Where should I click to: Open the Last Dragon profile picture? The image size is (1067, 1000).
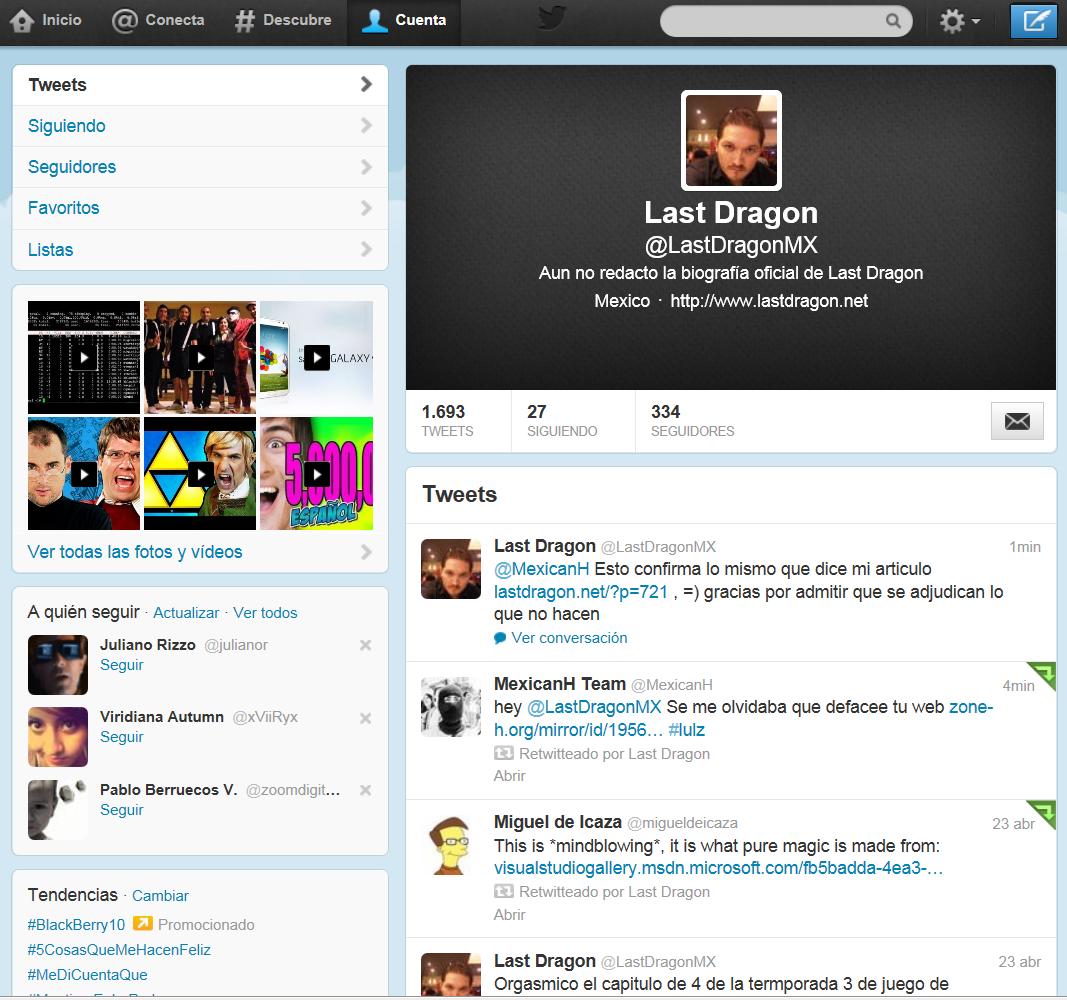coord(731,141)
